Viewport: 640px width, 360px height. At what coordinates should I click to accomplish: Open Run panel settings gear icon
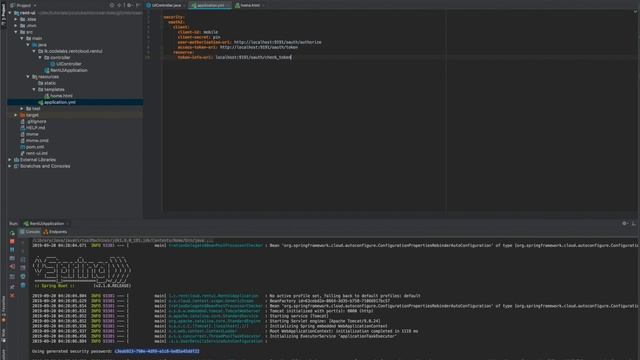pyautogui.click(x=624, y=223)
